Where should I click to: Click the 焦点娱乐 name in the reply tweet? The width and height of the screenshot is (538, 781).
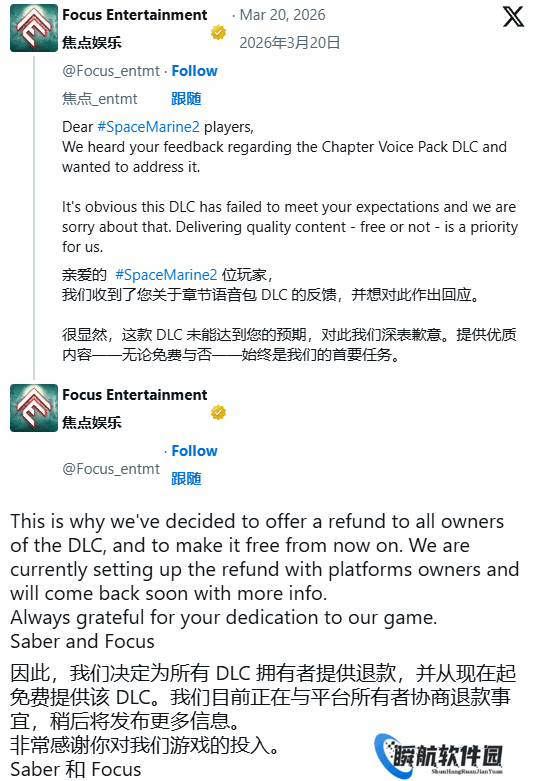92,422
